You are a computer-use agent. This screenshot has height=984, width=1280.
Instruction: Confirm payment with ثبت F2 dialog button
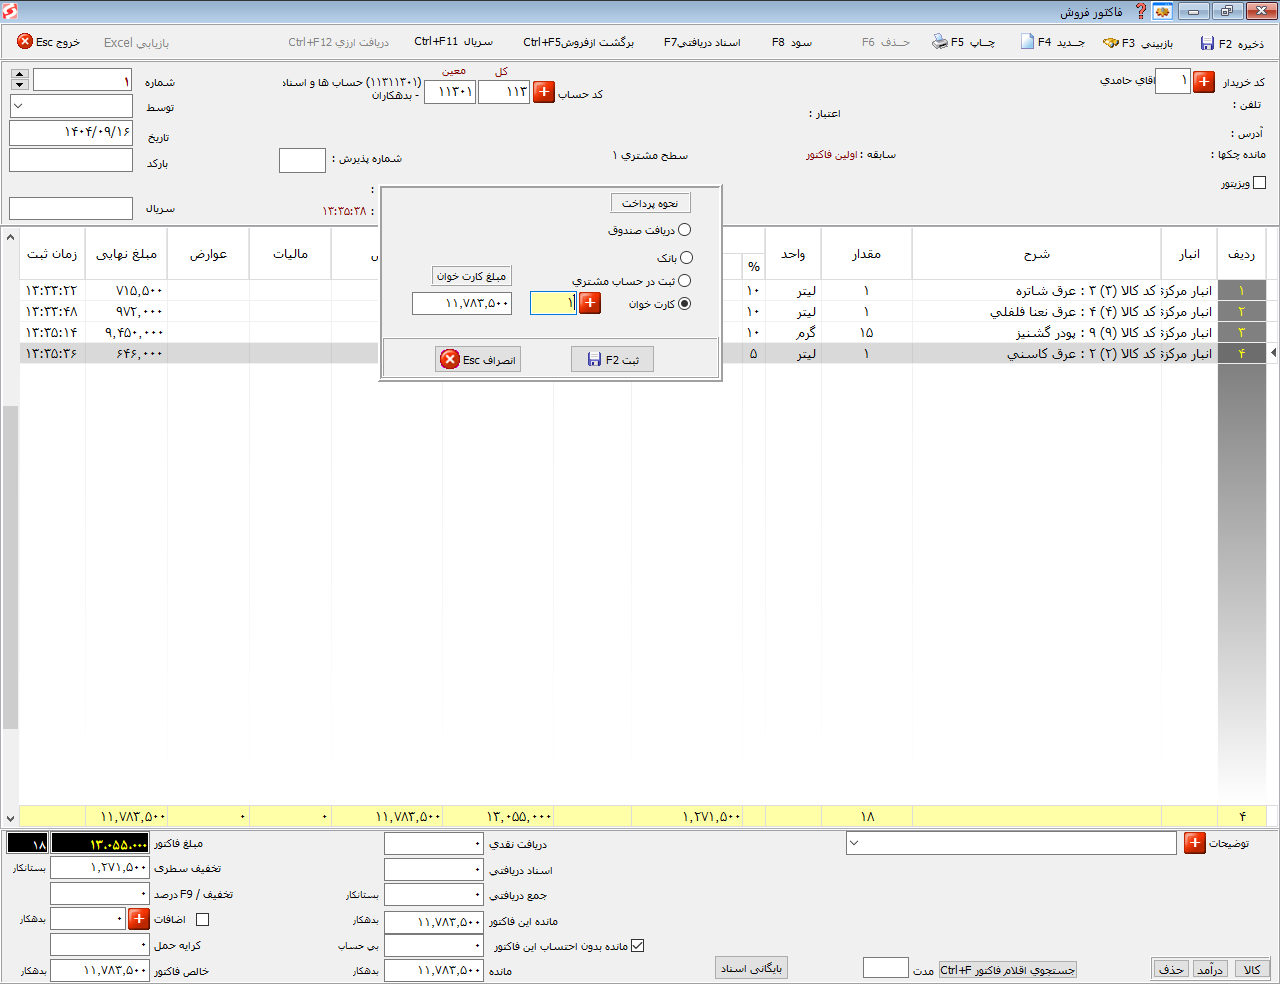coord(612,359)
